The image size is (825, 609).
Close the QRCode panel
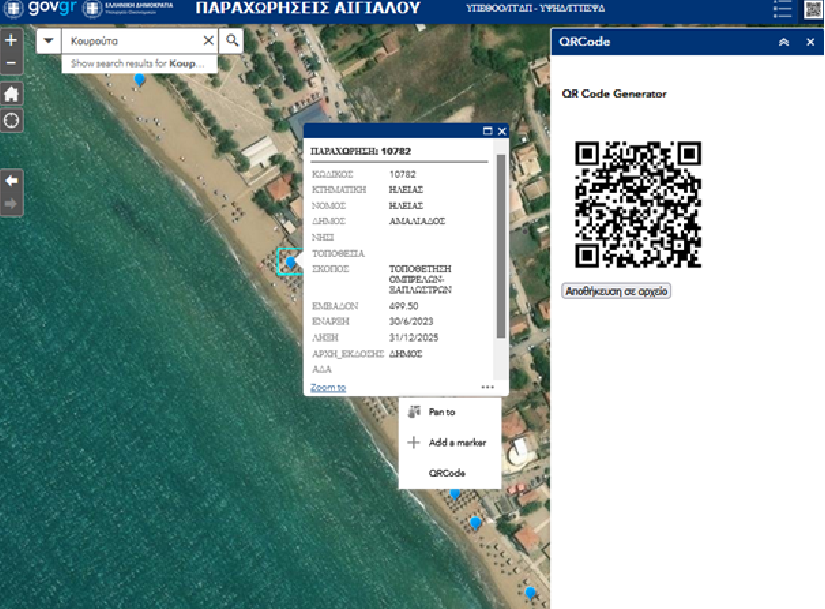coord(810,42)
